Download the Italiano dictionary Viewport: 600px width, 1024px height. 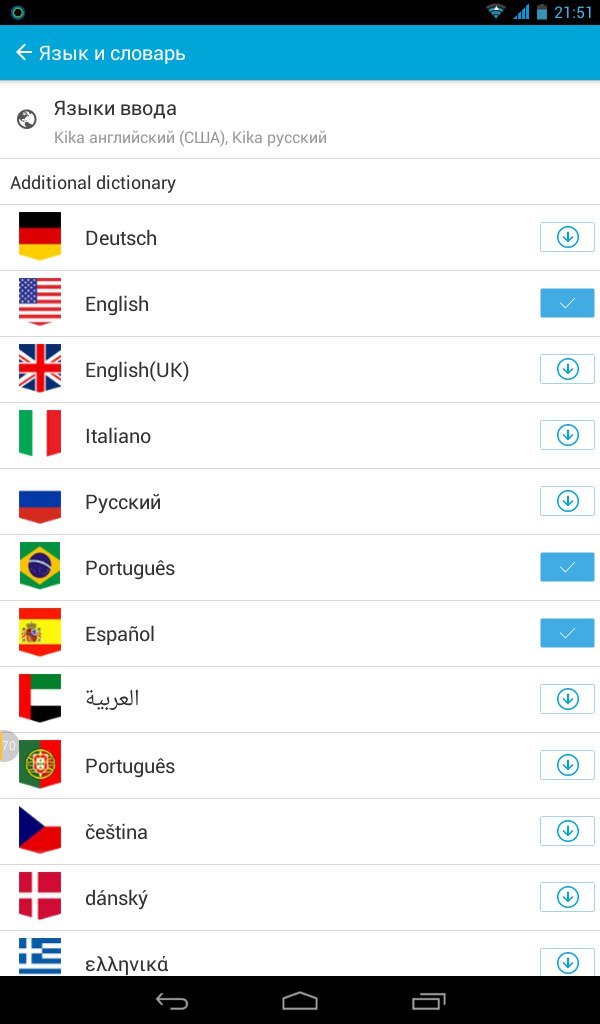[x=567, y=436]
